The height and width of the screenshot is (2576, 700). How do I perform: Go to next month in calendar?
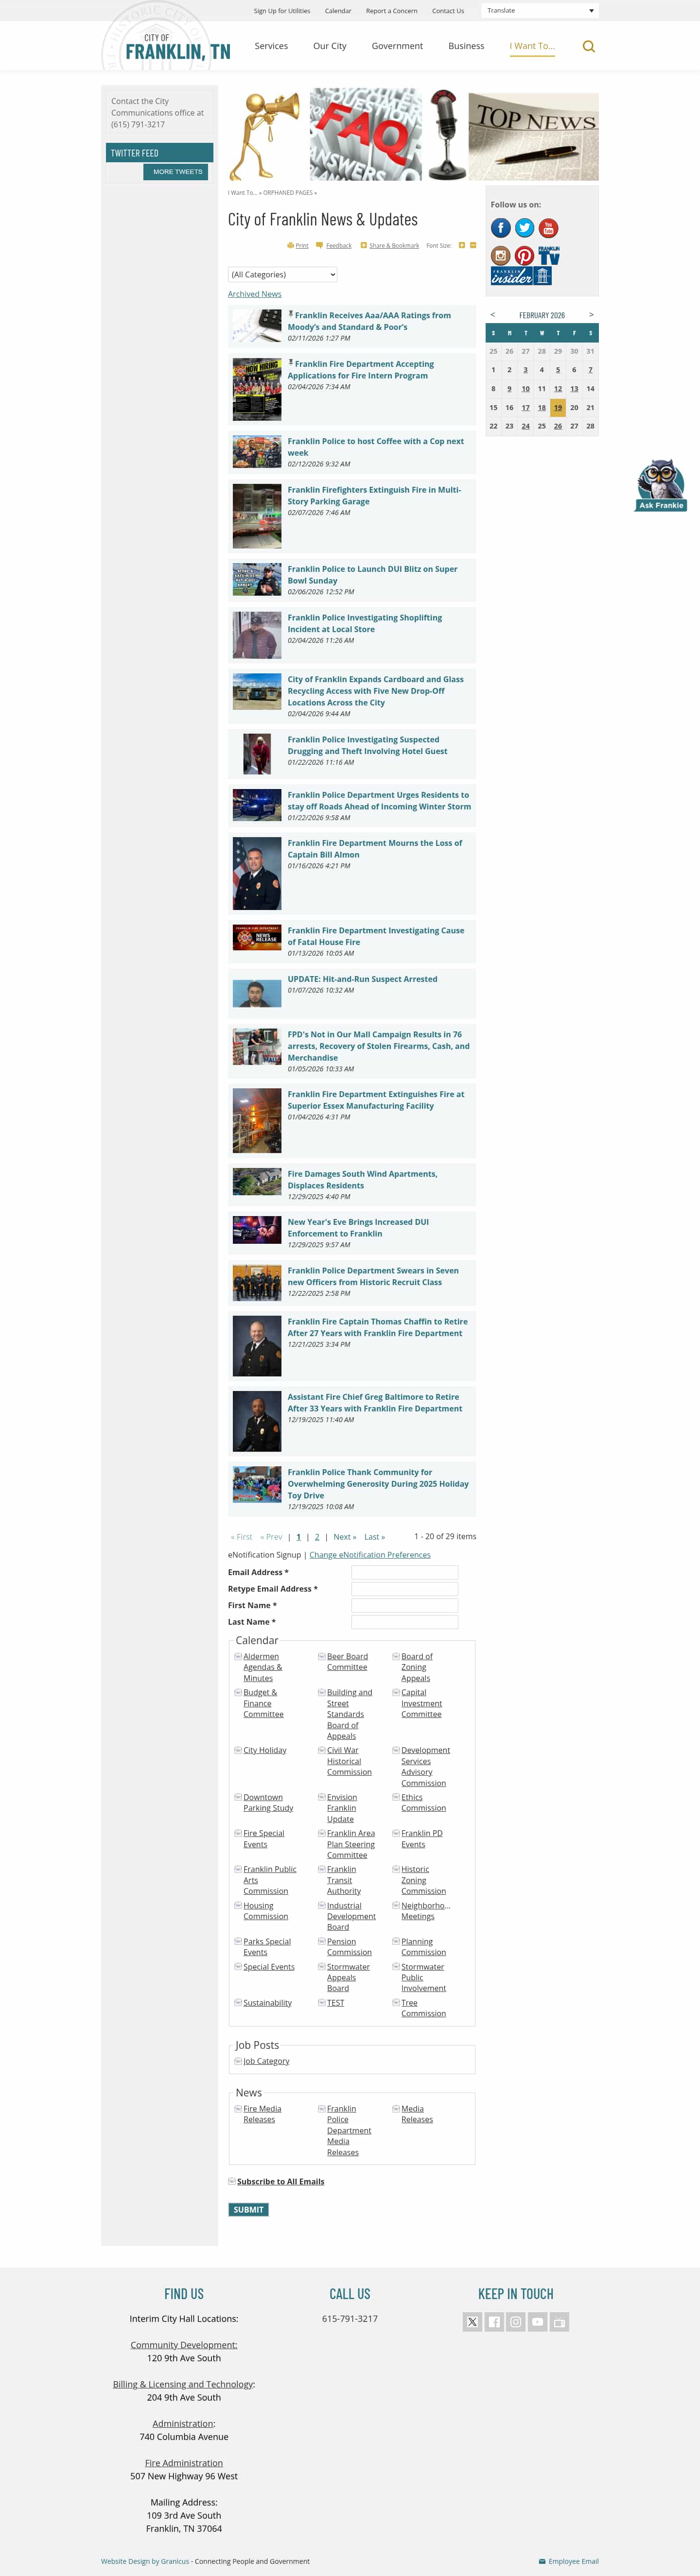click(591, 315)
